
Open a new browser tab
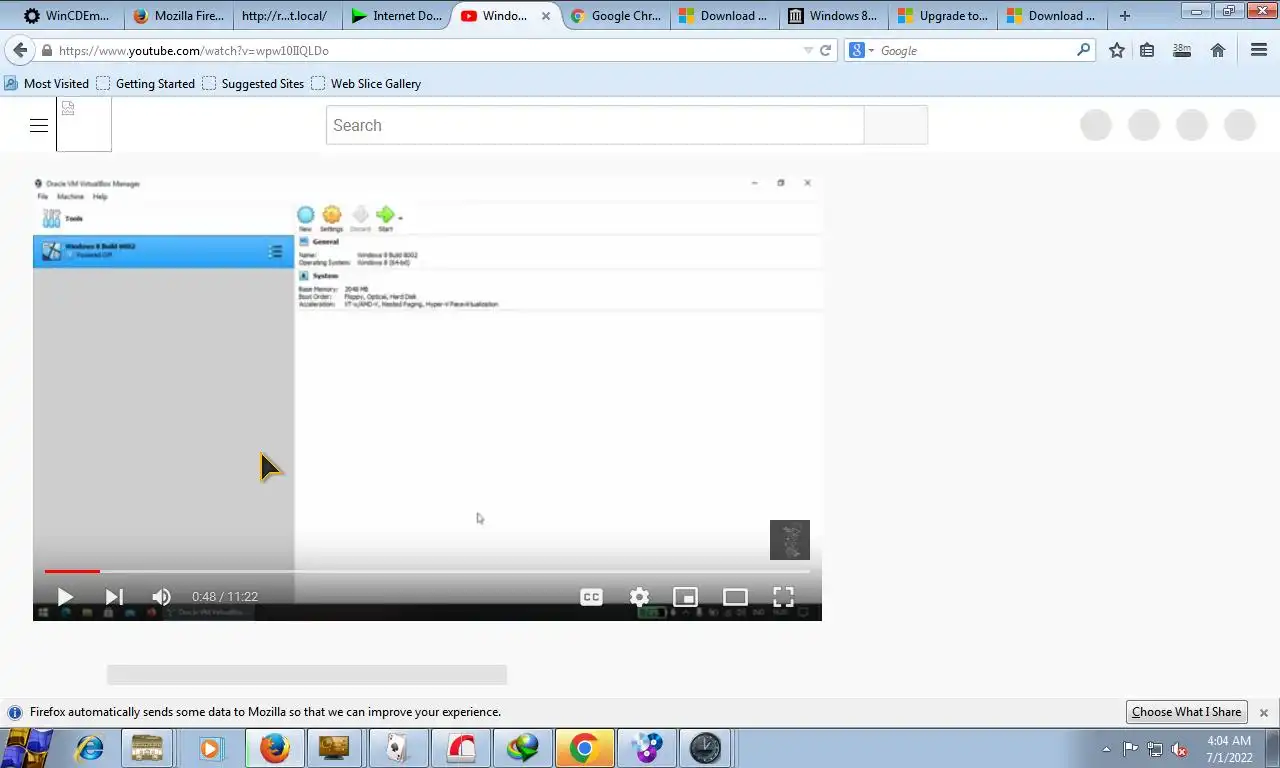tap(1125, 16)
